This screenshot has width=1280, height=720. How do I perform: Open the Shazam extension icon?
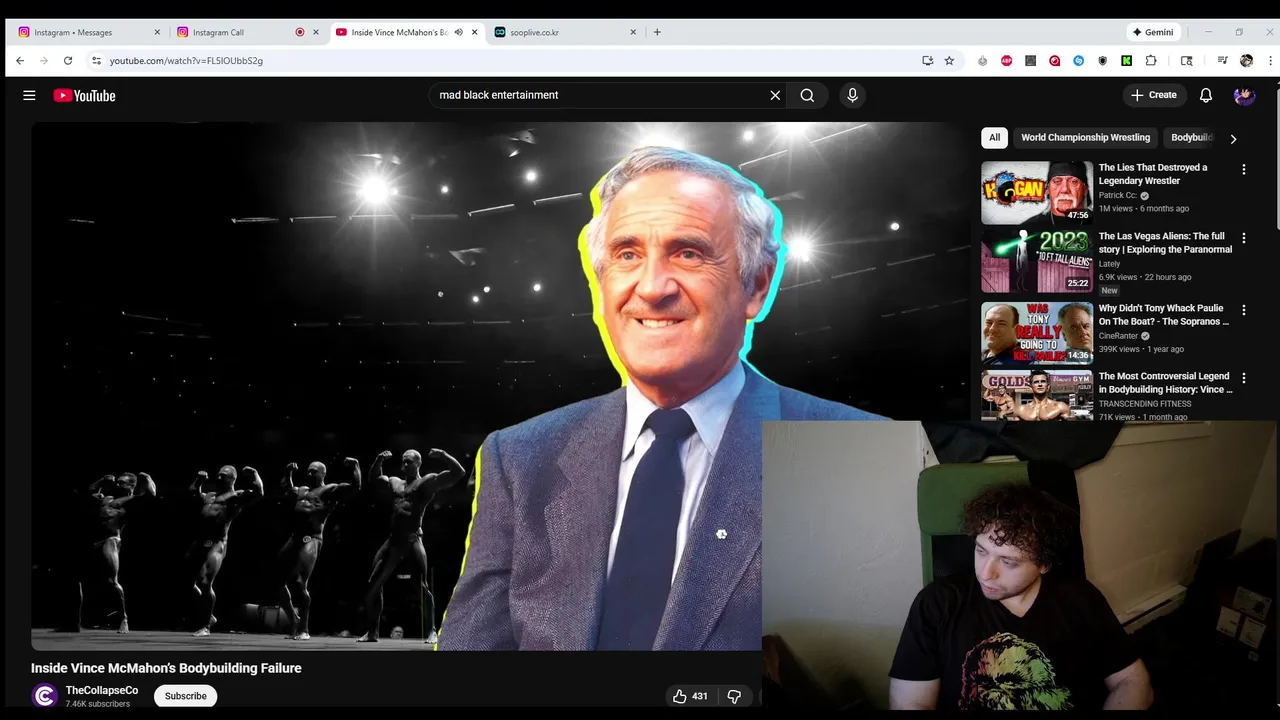[x=1078, y=60]
